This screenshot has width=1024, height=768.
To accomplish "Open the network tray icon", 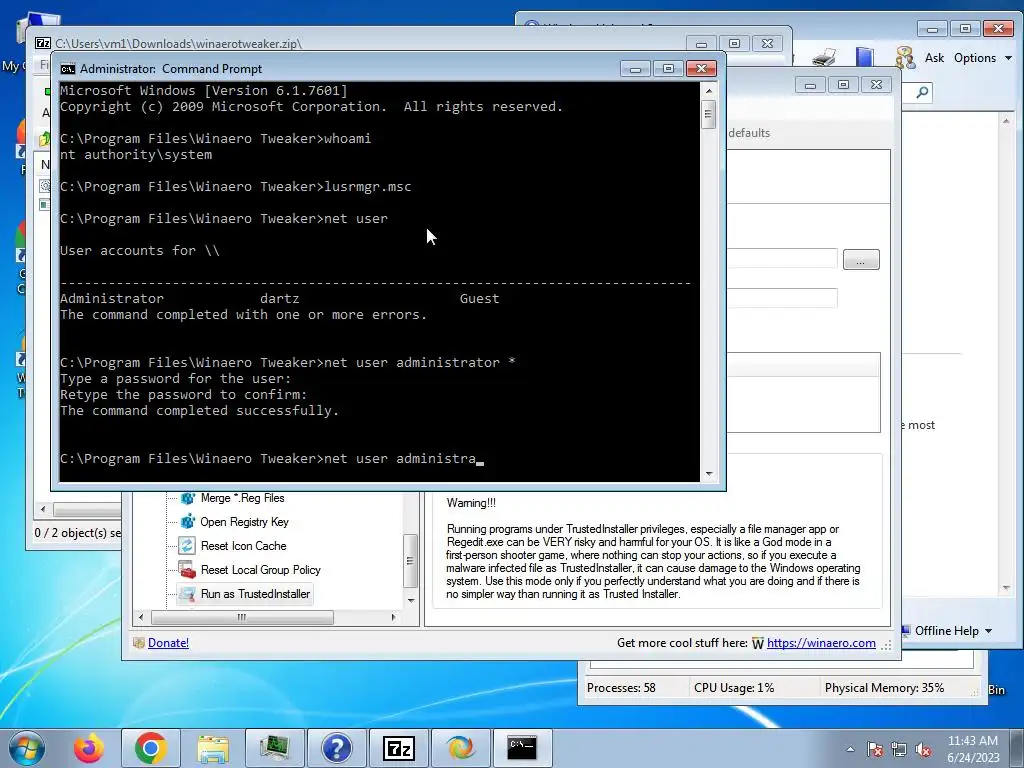I will pyautogui.click(x=899, y=749).
